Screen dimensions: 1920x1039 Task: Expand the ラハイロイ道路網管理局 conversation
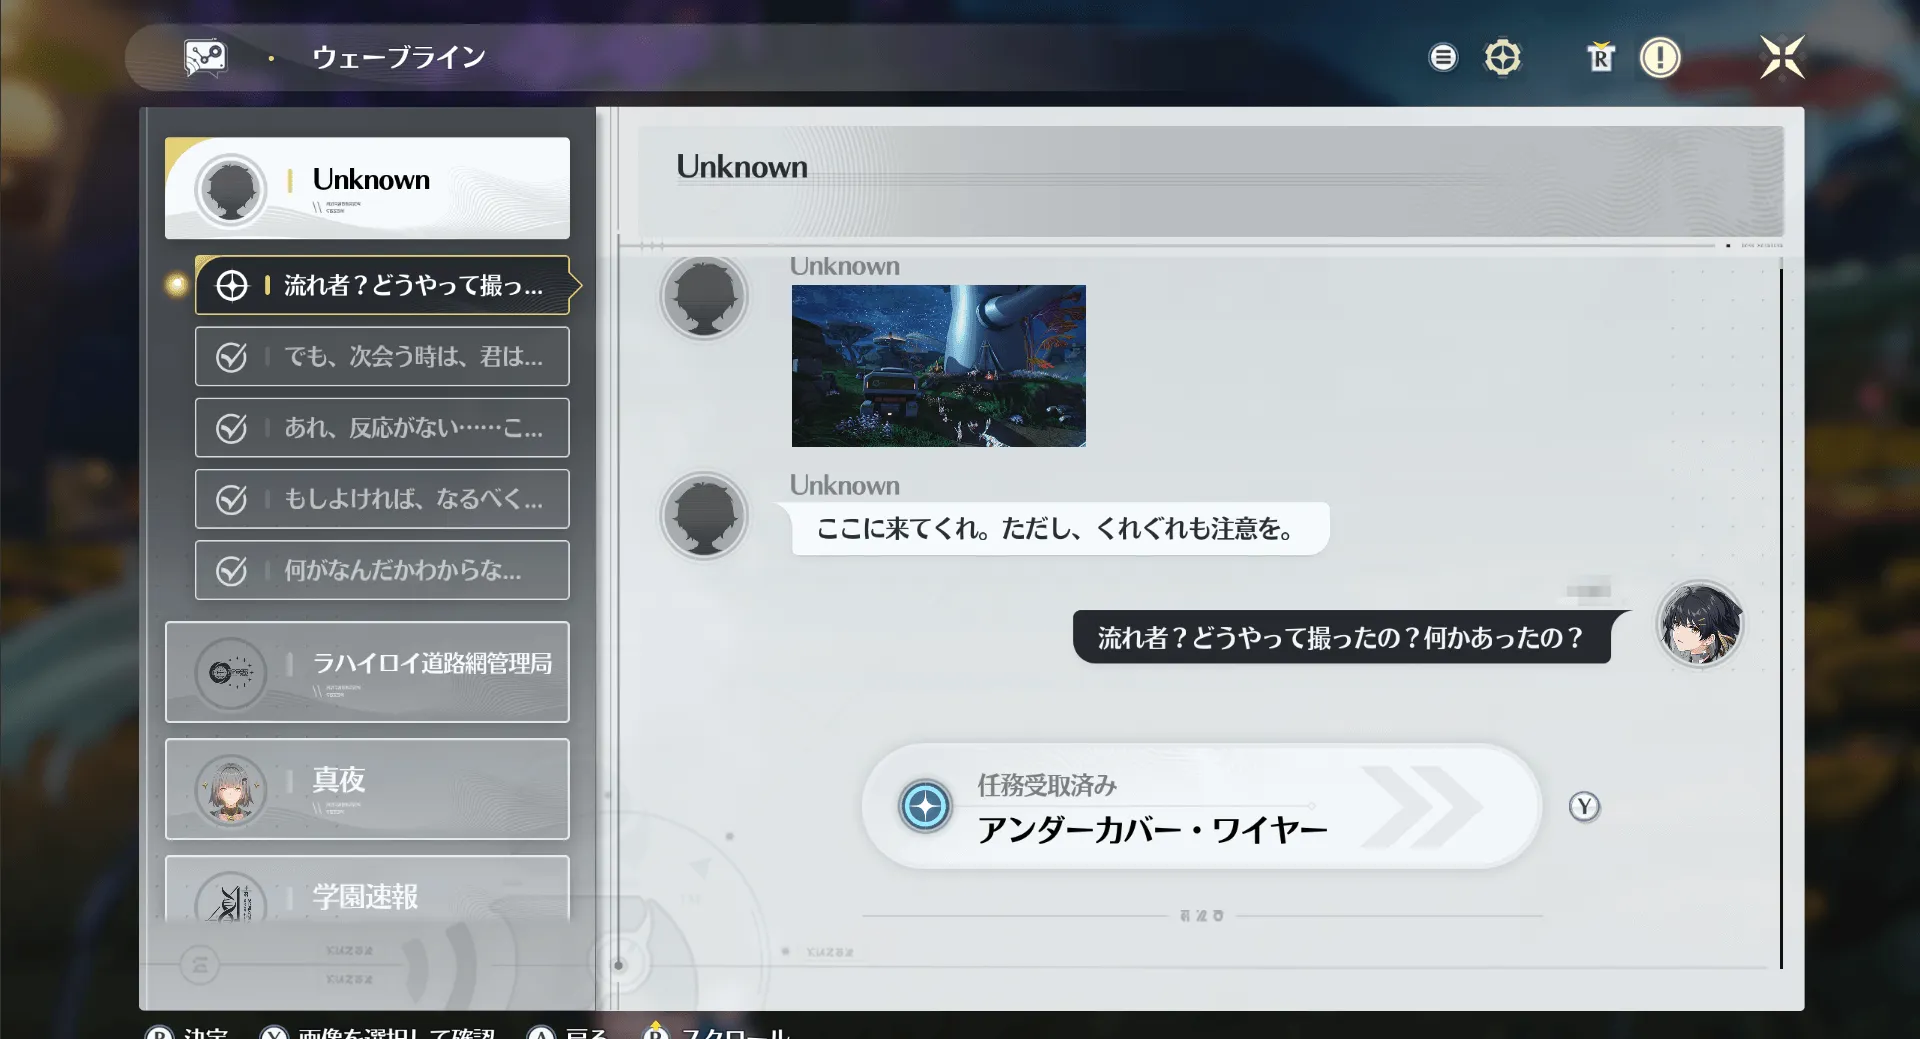click(367, 672)
